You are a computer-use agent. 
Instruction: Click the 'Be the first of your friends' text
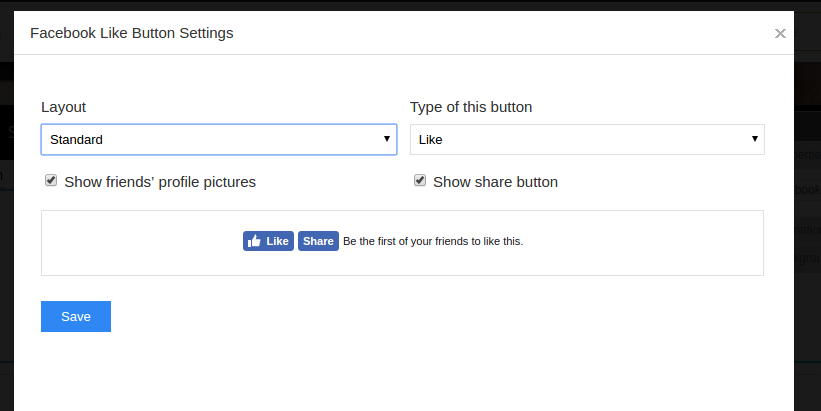point(433,241)
